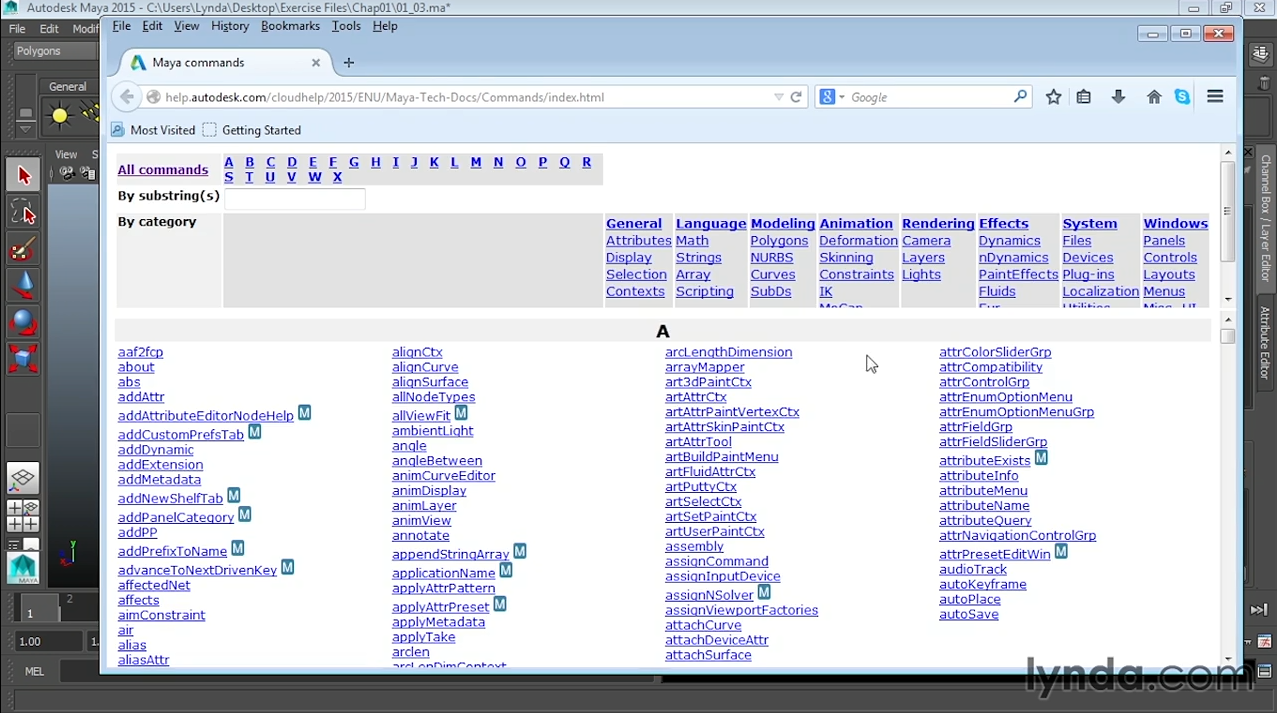Image resolution: width=1277 pixels, height=713 pixels.
Task: Follow the Polygons category link
Action: click(778, 241)
